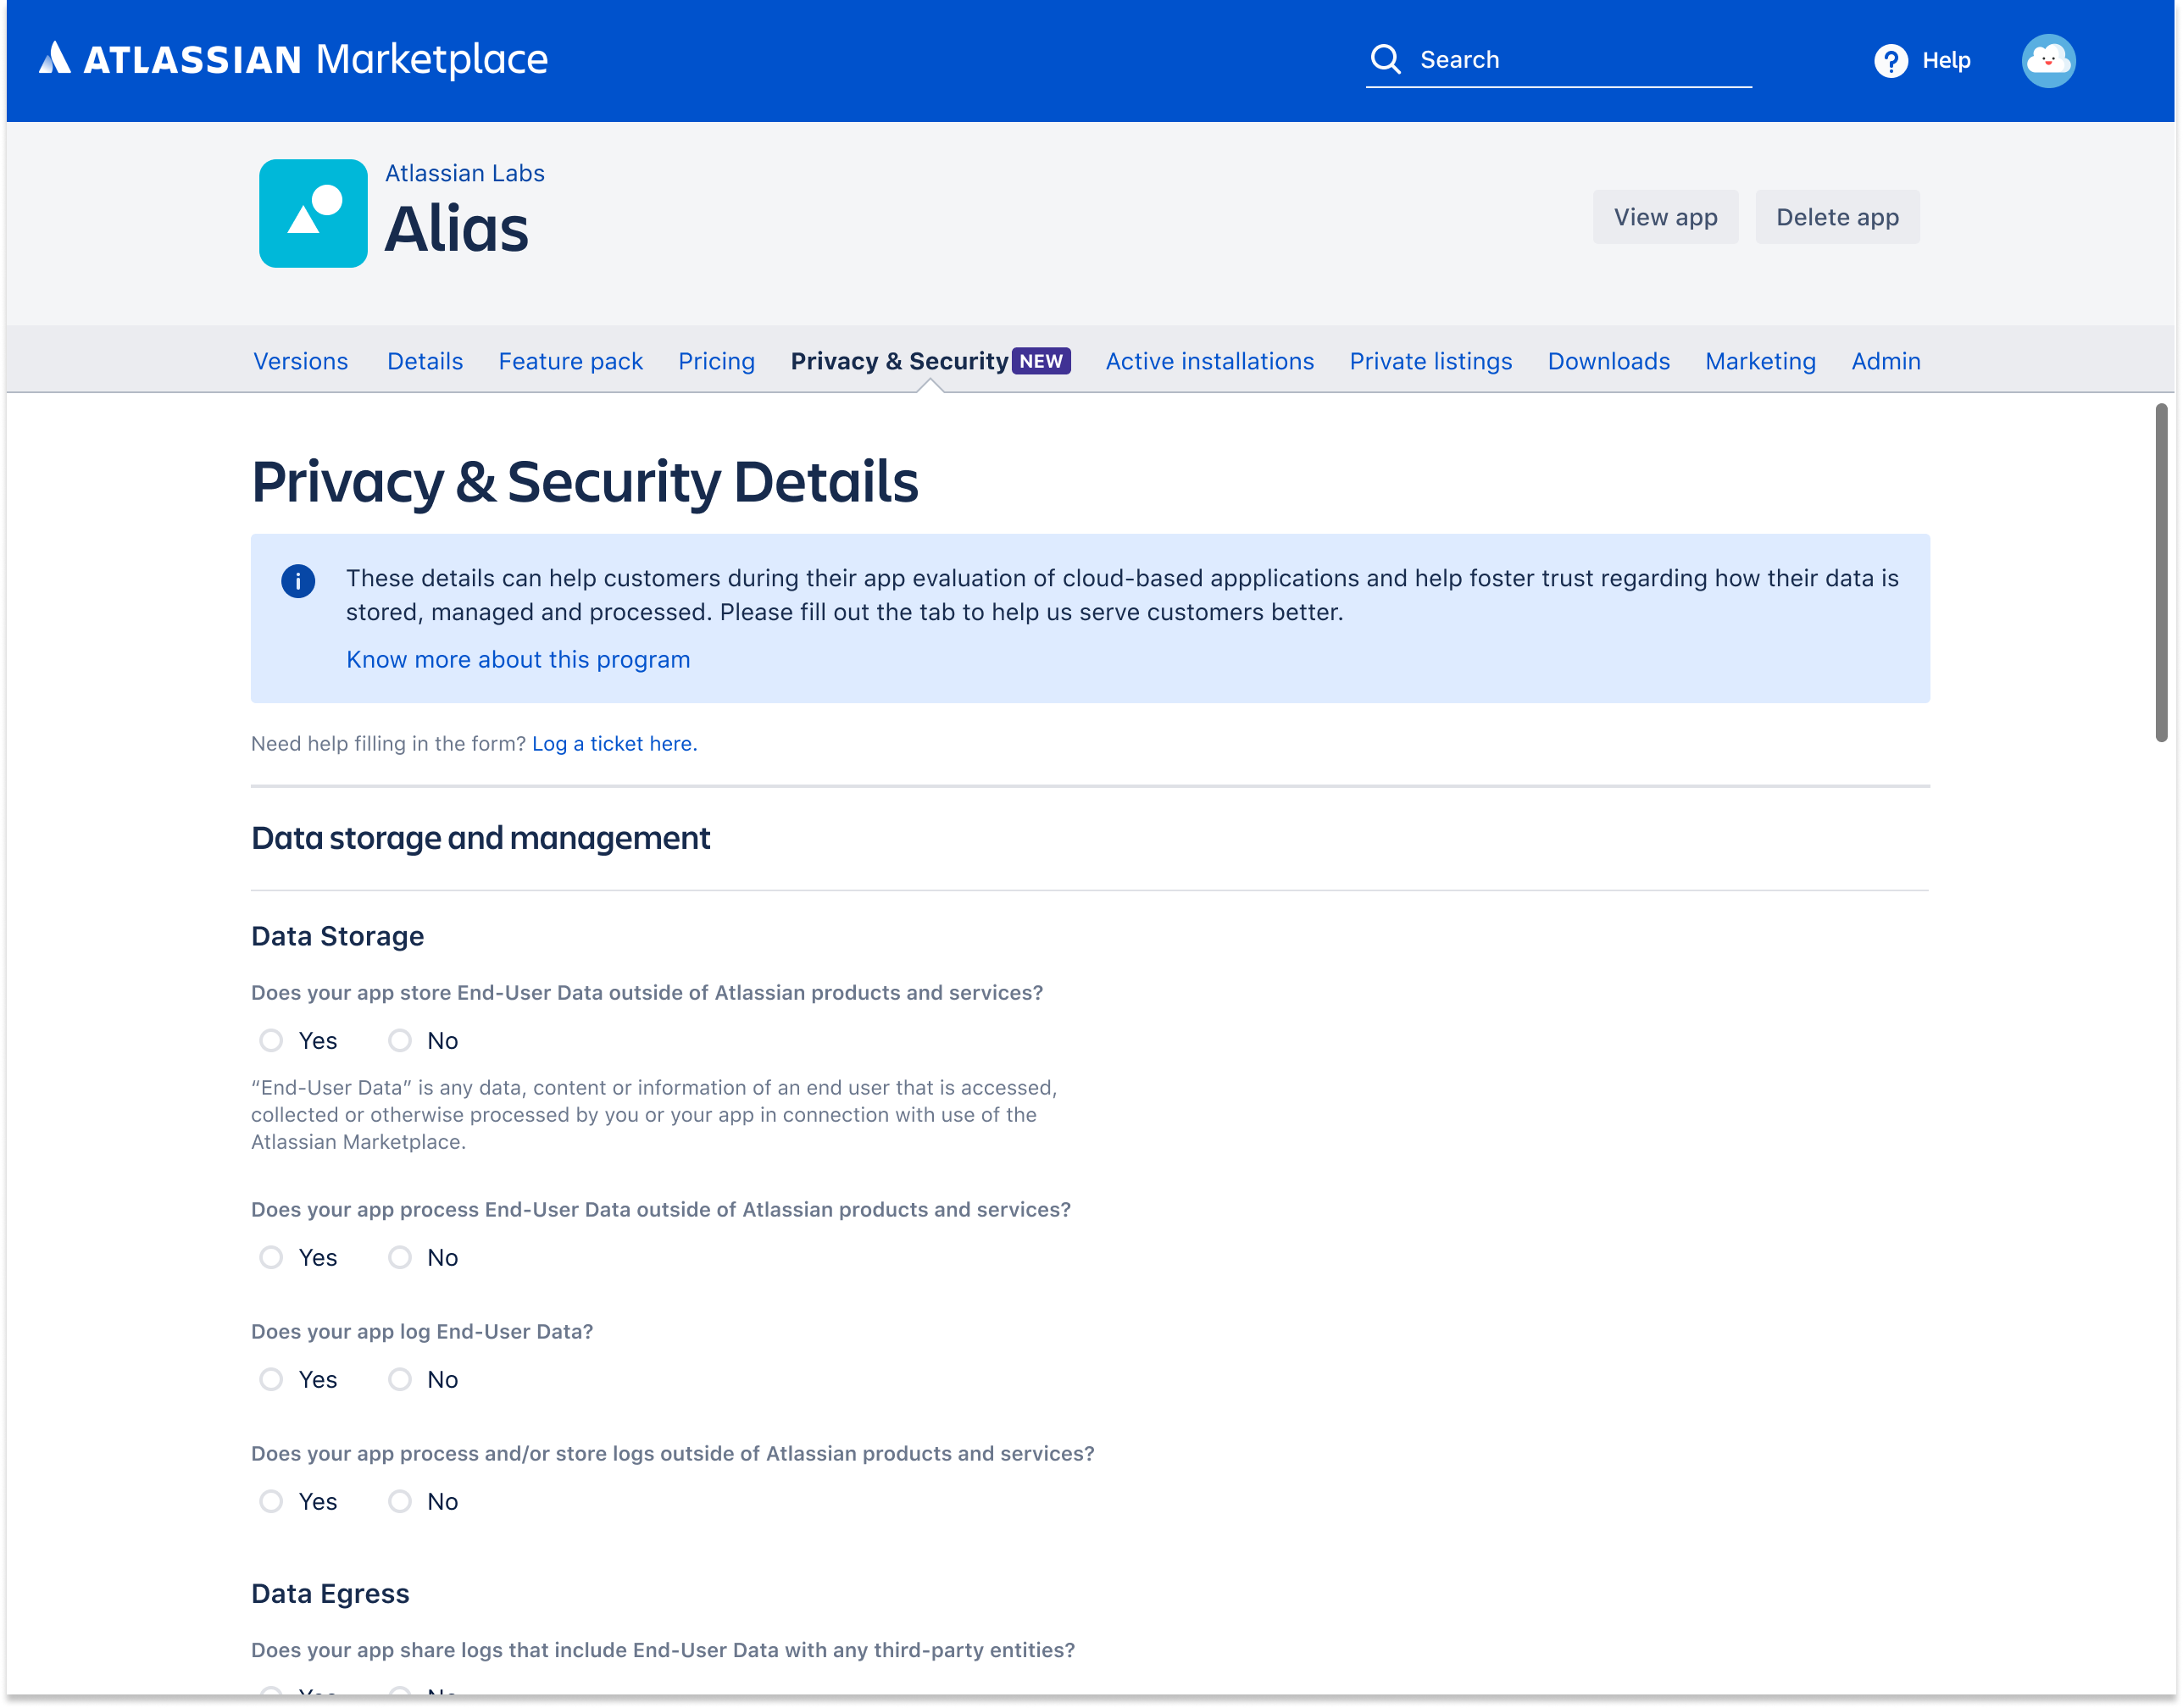The image size is (2183, 1708).
Task: Open the Versions tab
Action: (x=301, y=360)
